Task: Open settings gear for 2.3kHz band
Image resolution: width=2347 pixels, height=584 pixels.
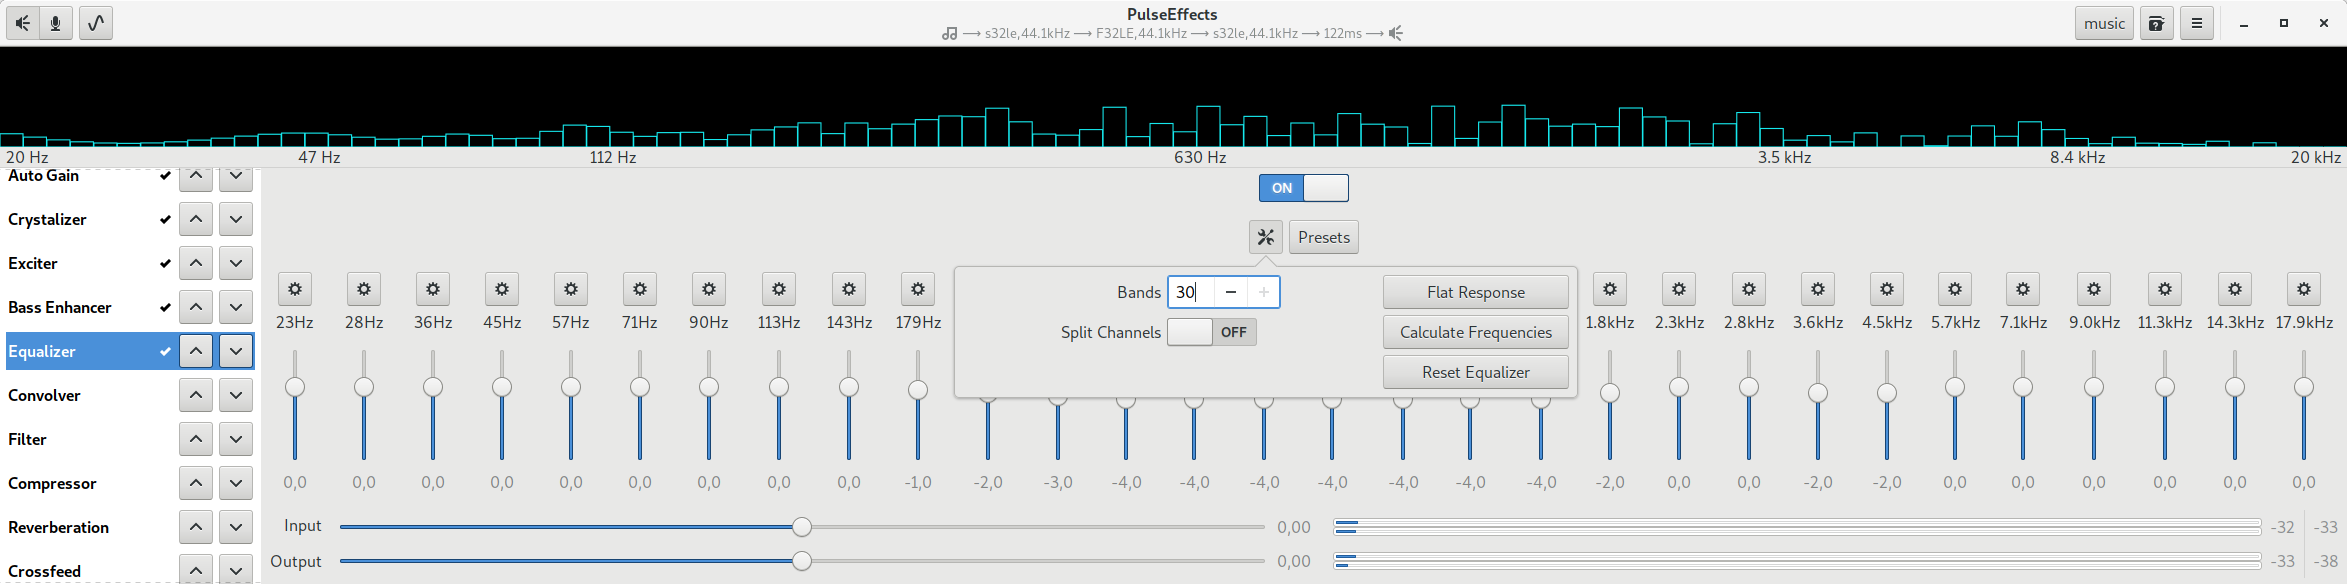Action: pos(1679,289)
